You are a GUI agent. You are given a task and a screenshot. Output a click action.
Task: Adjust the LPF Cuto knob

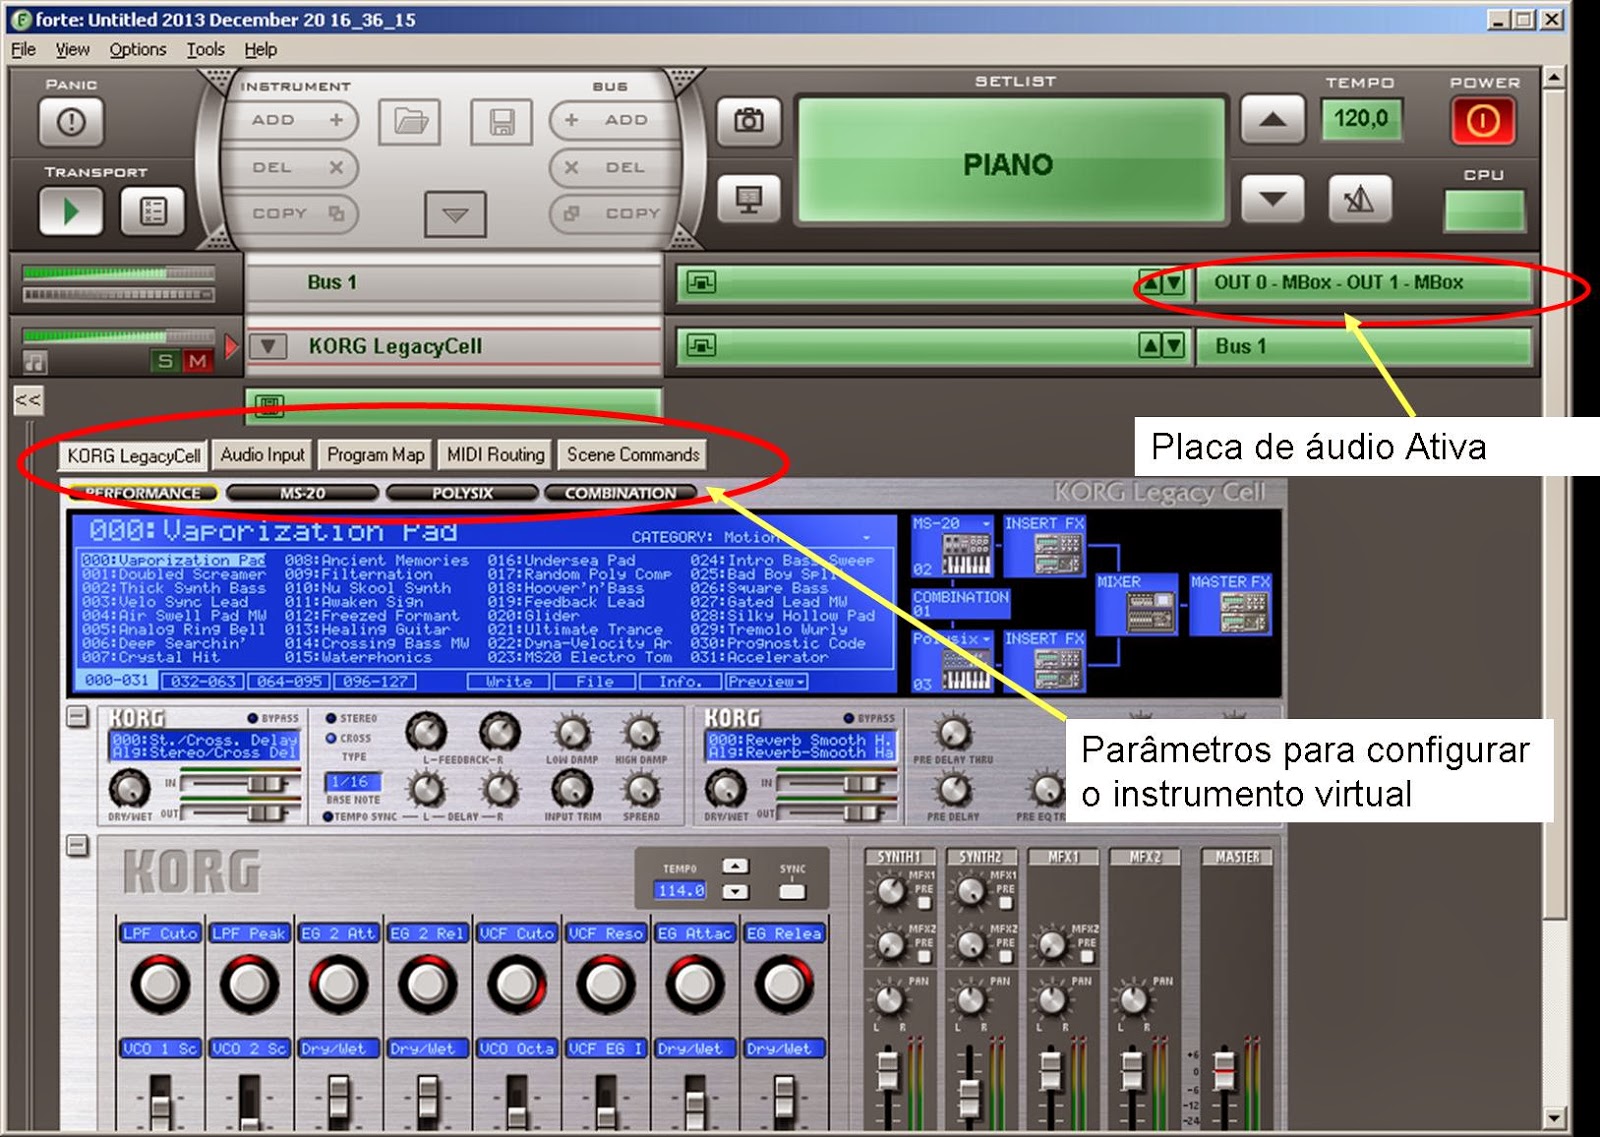click(160, 984)
